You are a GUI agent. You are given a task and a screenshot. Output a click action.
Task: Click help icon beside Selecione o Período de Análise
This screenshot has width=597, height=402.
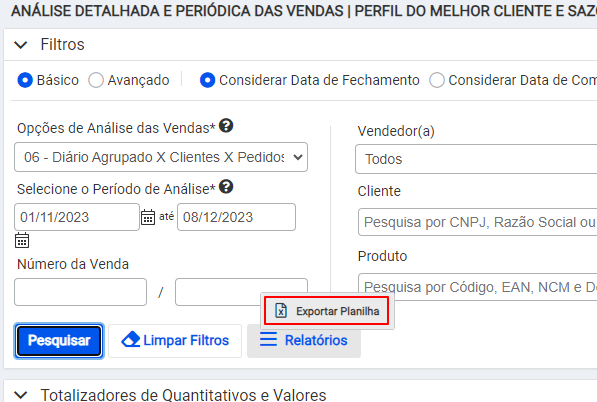[226, 187]
